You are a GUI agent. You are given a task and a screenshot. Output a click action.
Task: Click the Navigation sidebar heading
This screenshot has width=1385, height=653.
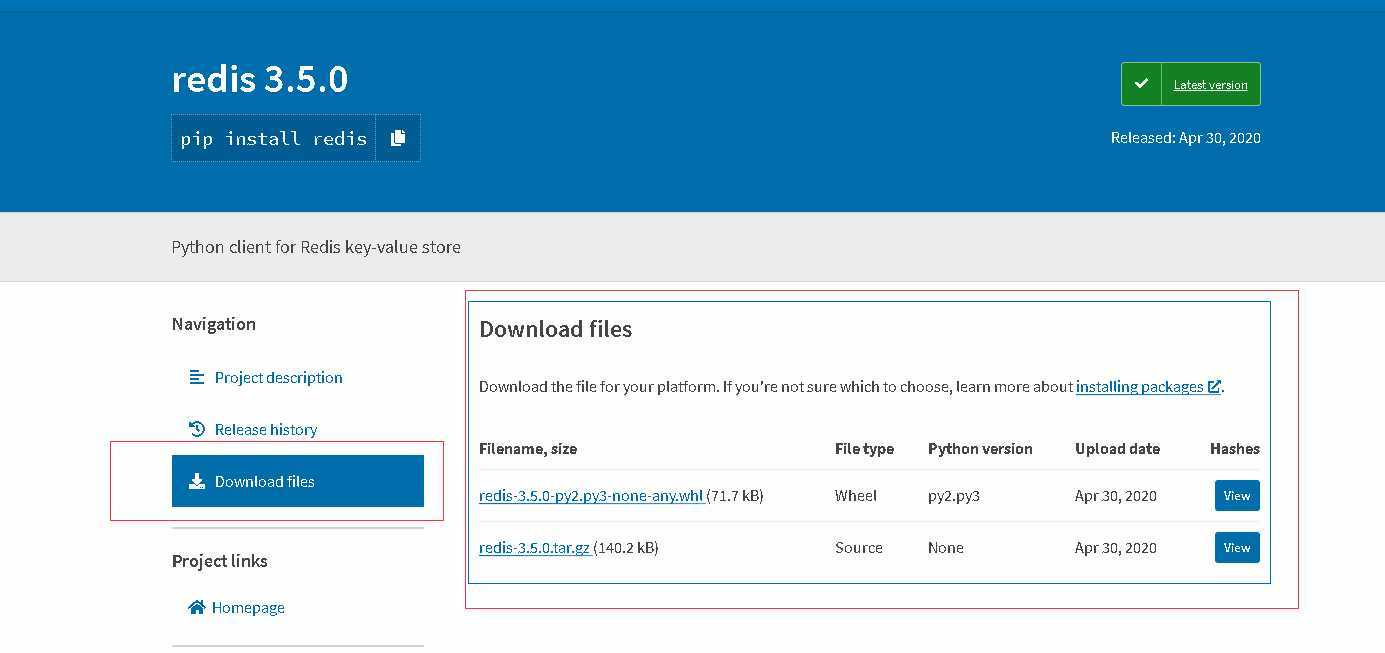pyautogui.click(x=214, y=323)
